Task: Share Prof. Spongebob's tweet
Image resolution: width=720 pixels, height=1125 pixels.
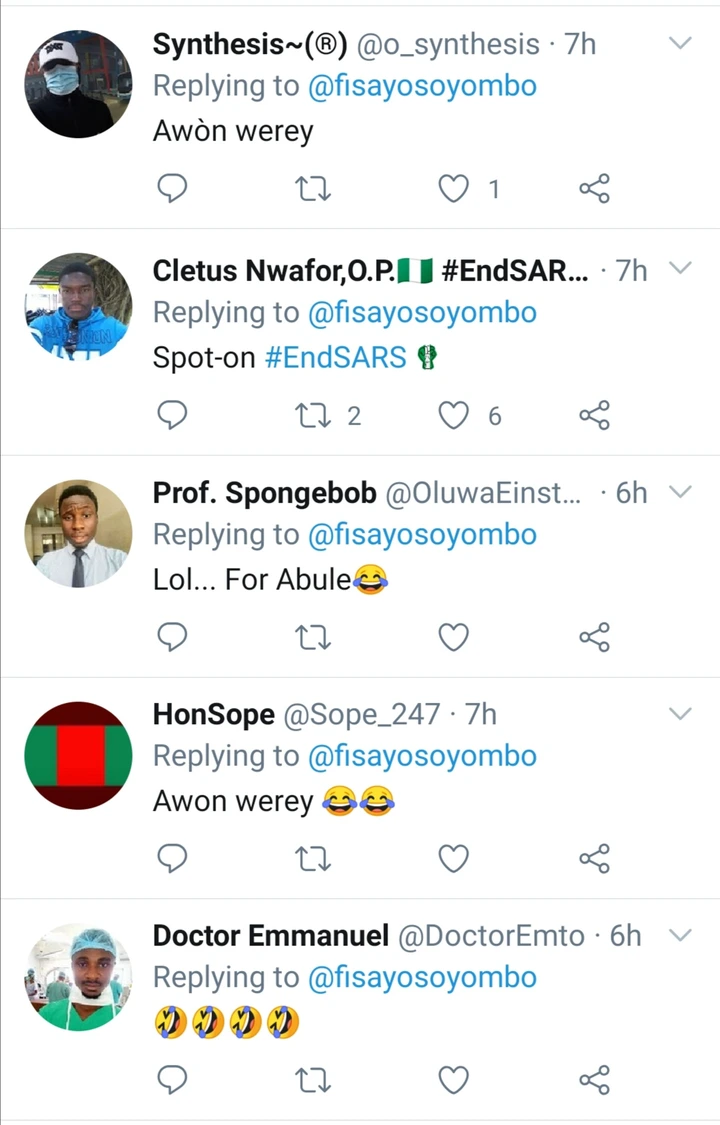Action: tap(594, 637)
